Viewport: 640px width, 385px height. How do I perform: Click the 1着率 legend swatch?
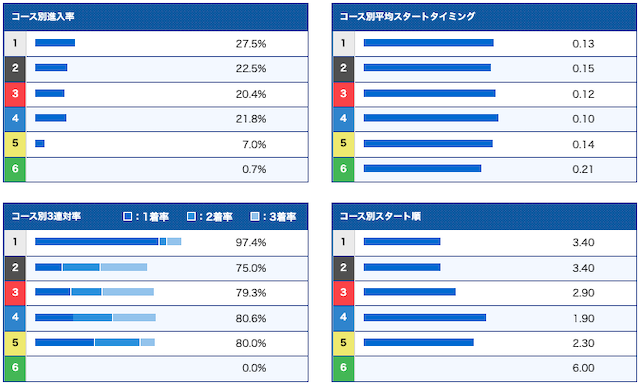[x=127, y=216]
